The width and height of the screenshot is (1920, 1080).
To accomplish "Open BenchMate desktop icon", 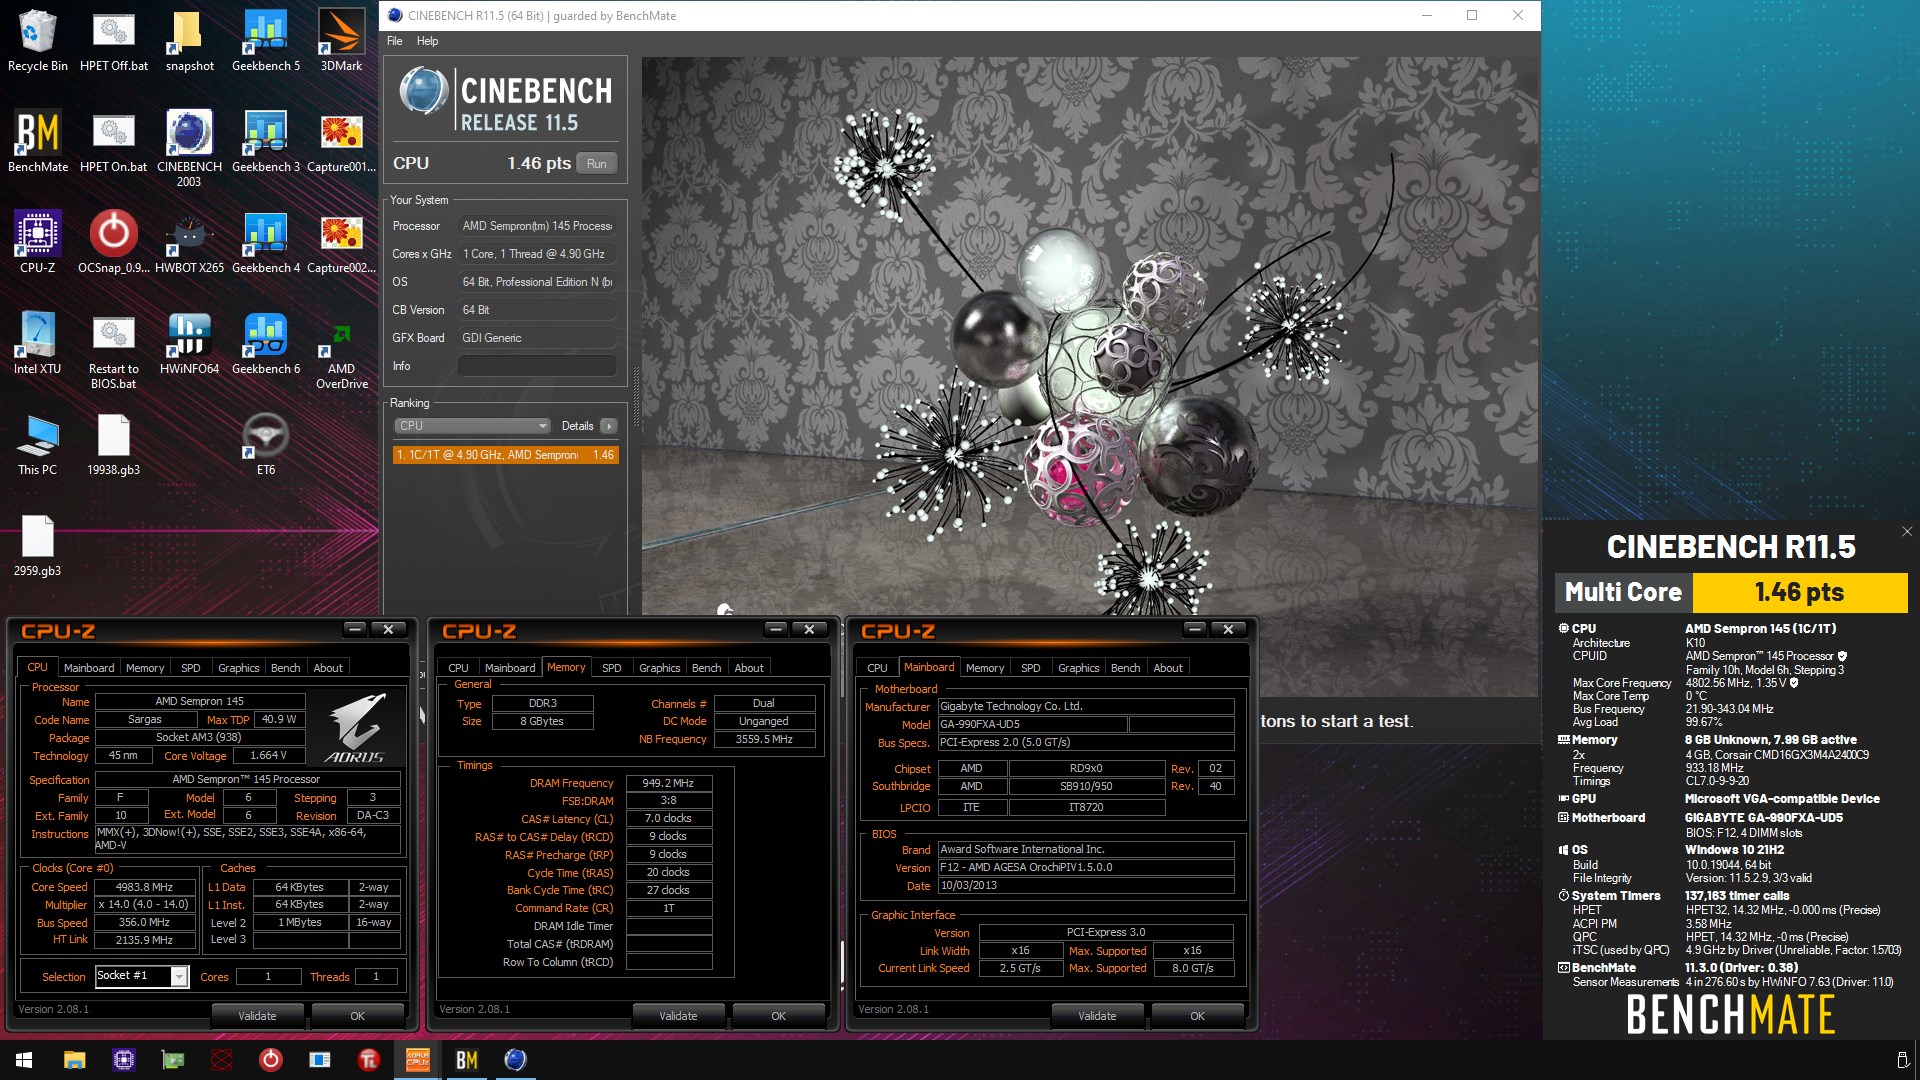I will coord(38,141).
